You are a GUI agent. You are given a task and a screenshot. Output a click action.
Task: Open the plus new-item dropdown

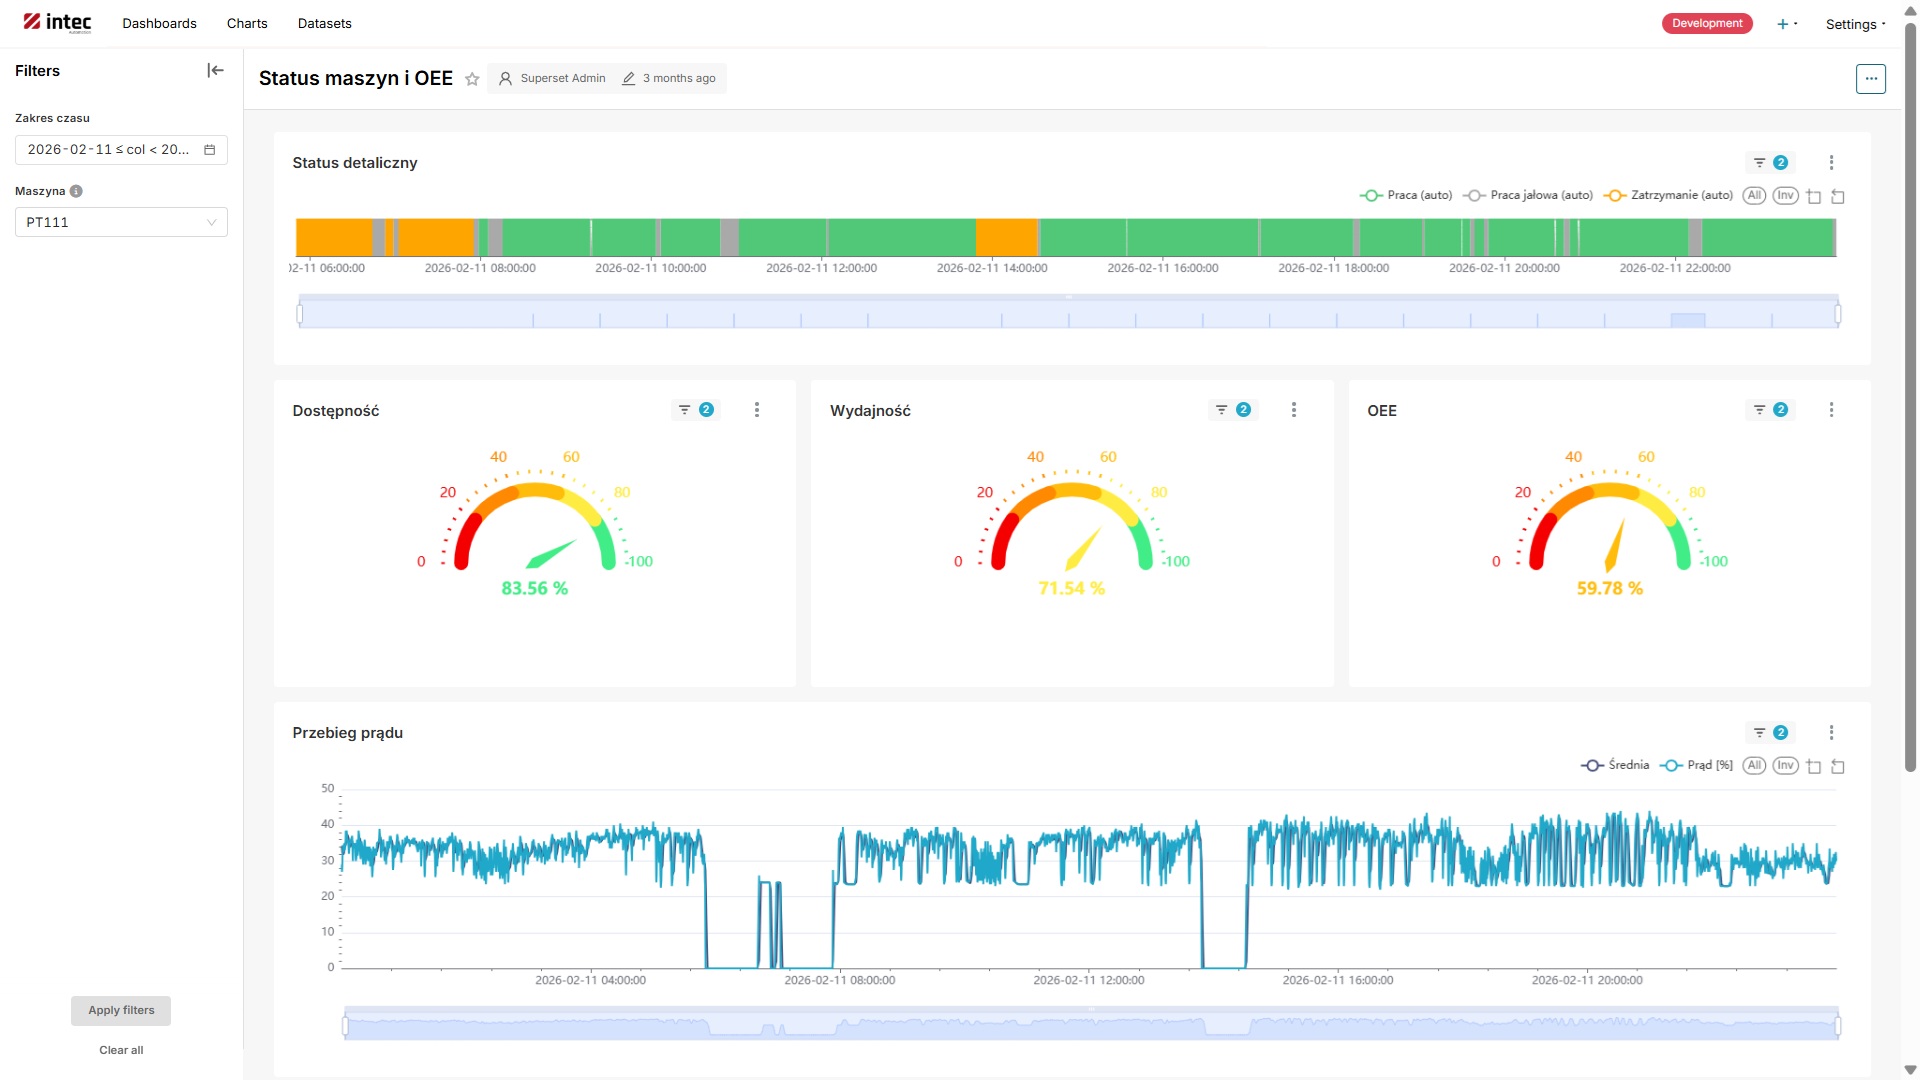click(x=1787, y=24)
